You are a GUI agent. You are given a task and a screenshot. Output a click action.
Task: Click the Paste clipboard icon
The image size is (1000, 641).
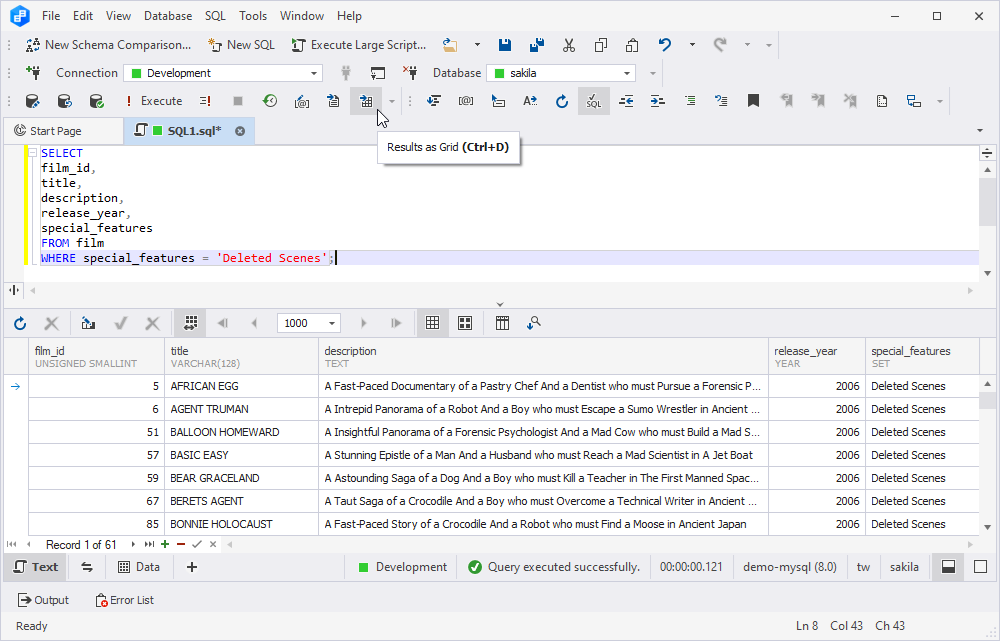pos(632,45)
